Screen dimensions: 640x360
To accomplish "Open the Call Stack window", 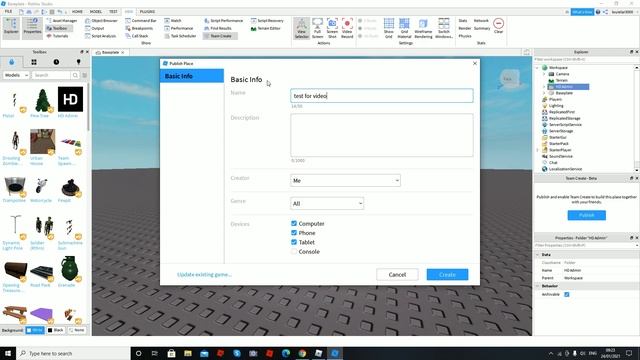I will (x=137, y=36).
